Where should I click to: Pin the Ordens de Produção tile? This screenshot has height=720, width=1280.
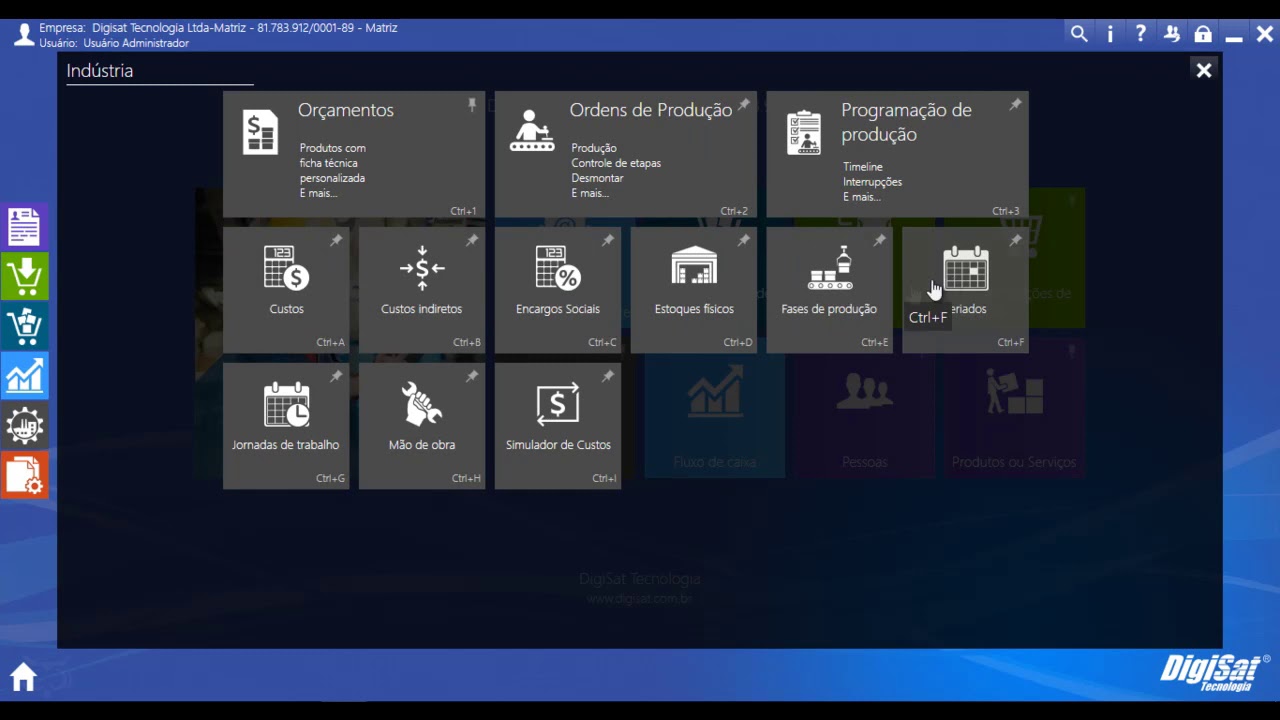pos(744,104)
